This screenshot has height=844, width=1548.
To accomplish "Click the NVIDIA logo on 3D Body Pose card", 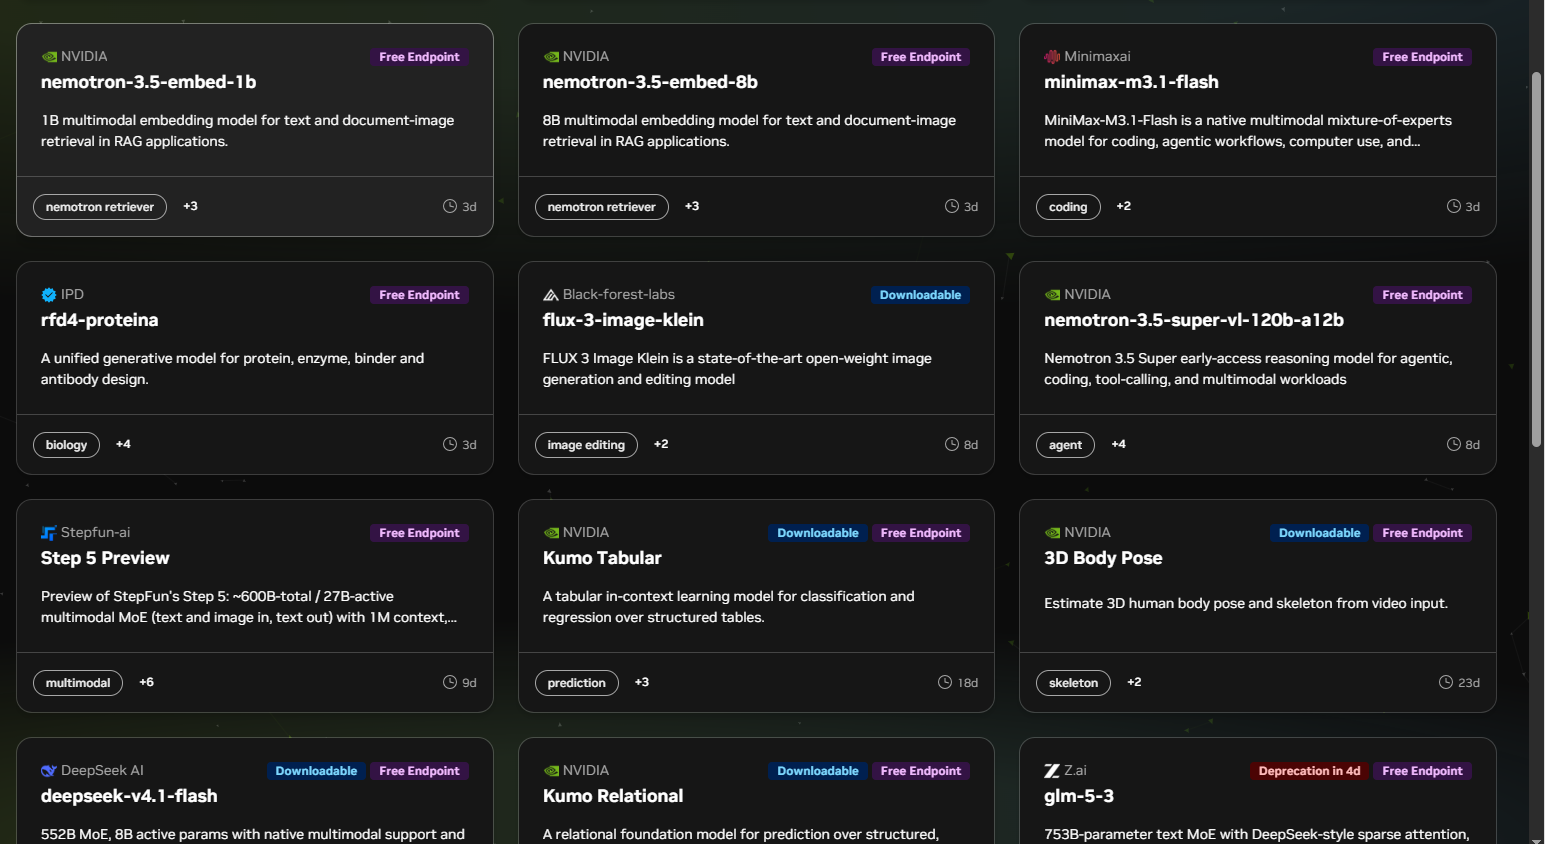I will pos(1052,533).
